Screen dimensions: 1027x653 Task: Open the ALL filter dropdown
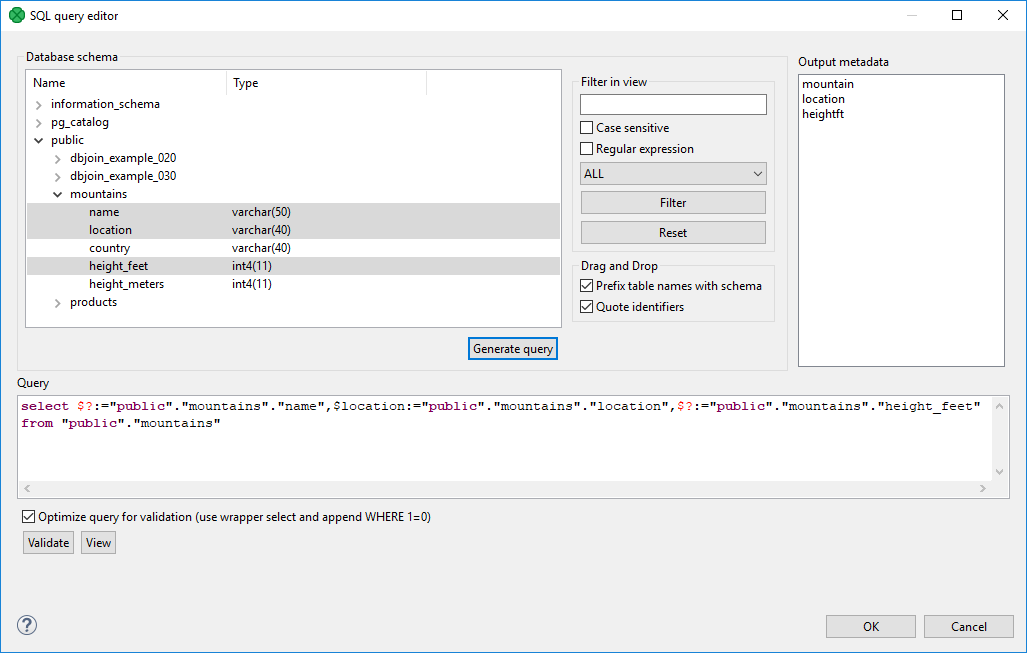(x=673, y=174)
